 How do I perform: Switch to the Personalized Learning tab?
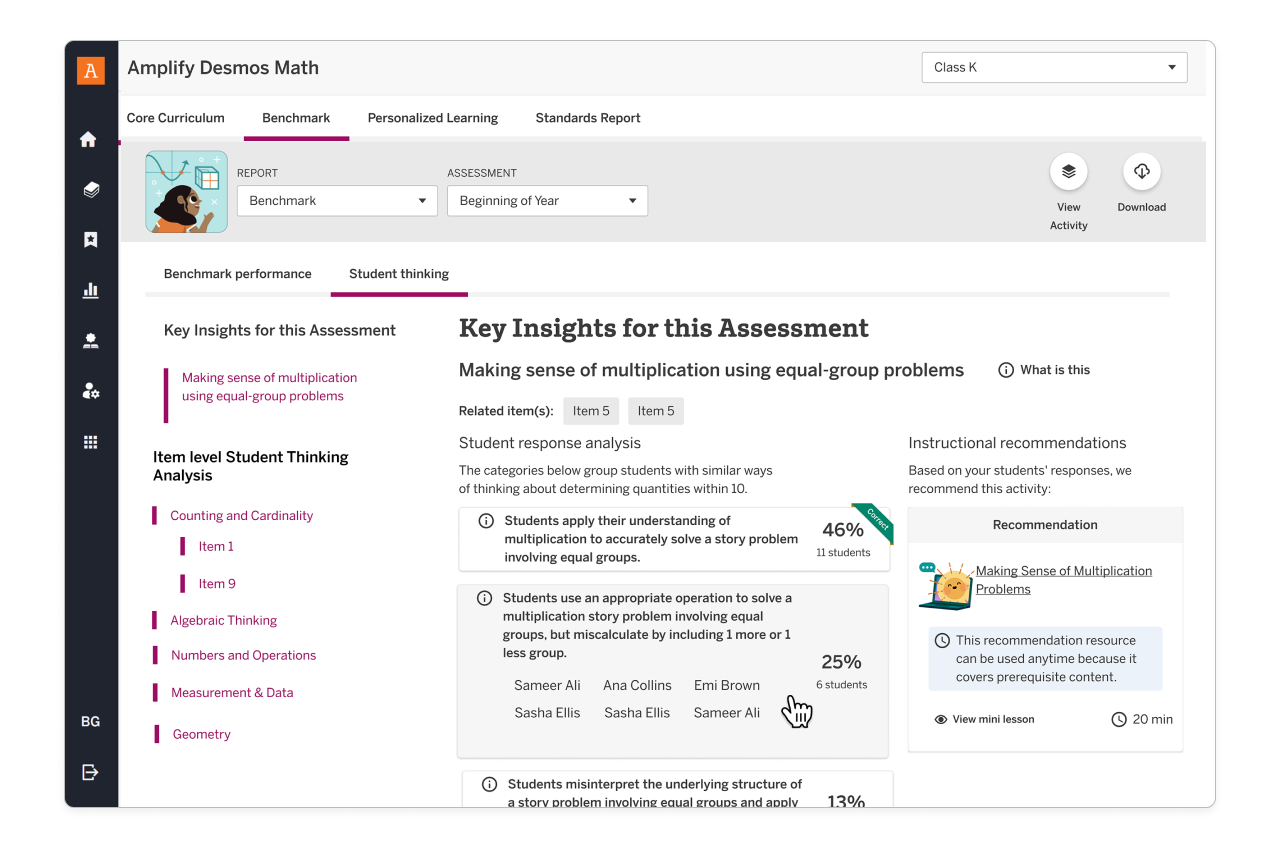click(432, 118)
